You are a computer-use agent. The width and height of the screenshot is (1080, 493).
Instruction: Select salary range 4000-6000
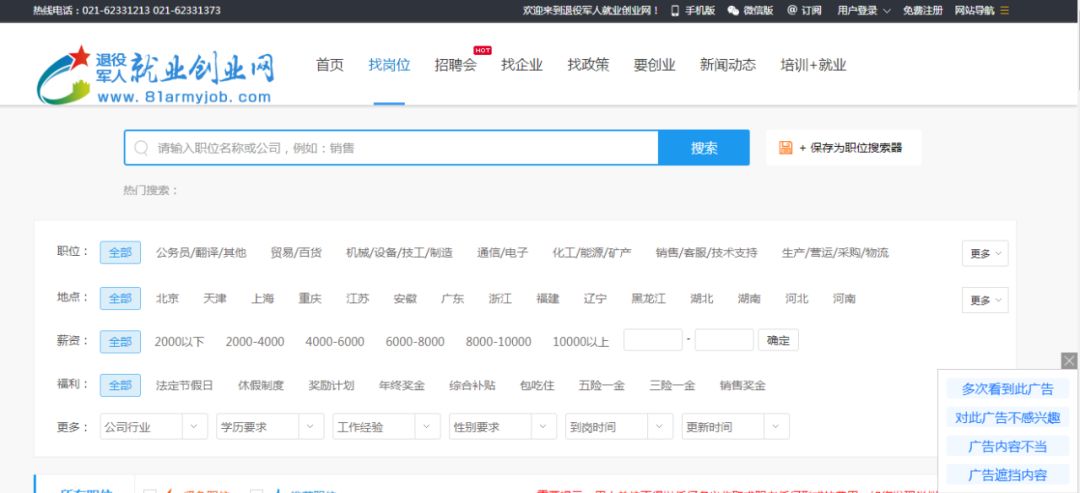pos(335,342)
